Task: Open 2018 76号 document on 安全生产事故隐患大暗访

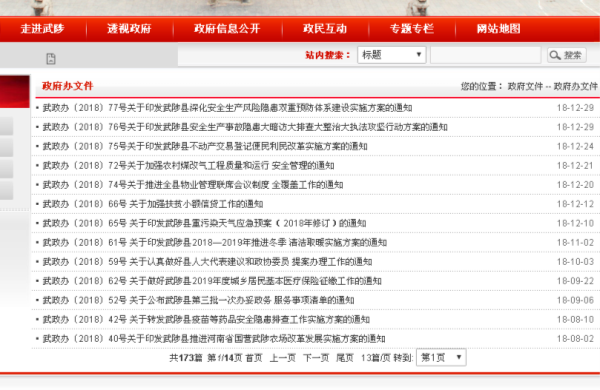Action: pyautogui.click(x=245, y=127)
